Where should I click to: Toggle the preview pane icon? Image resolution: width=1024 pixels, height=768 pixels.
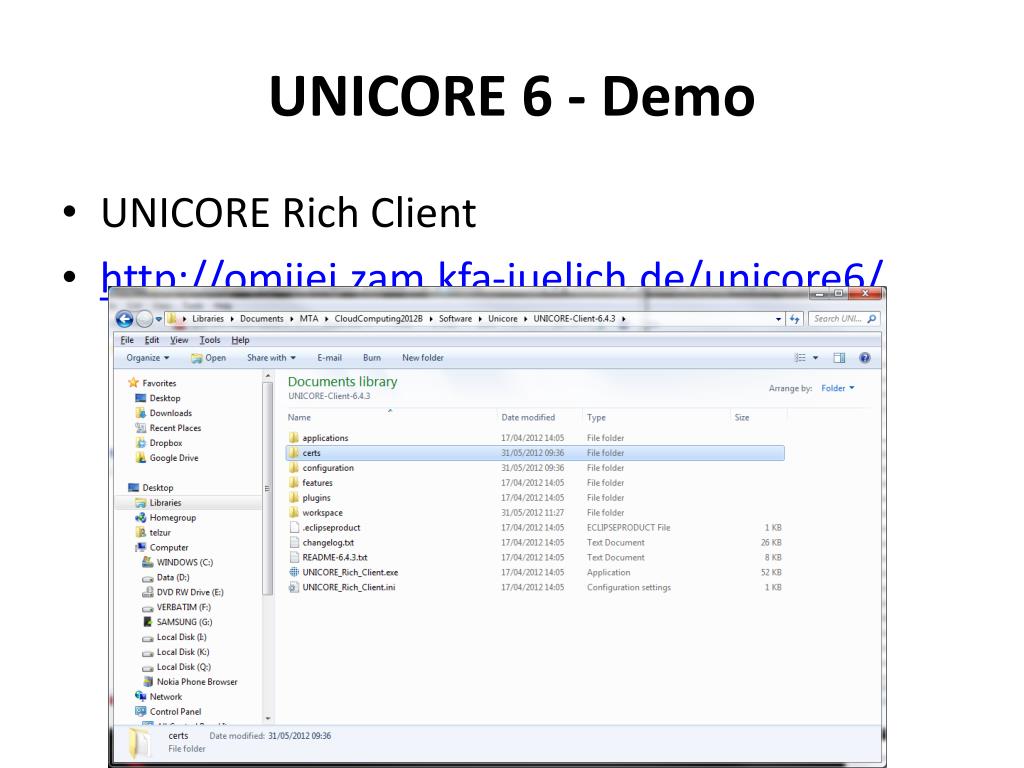coord(839,358)
